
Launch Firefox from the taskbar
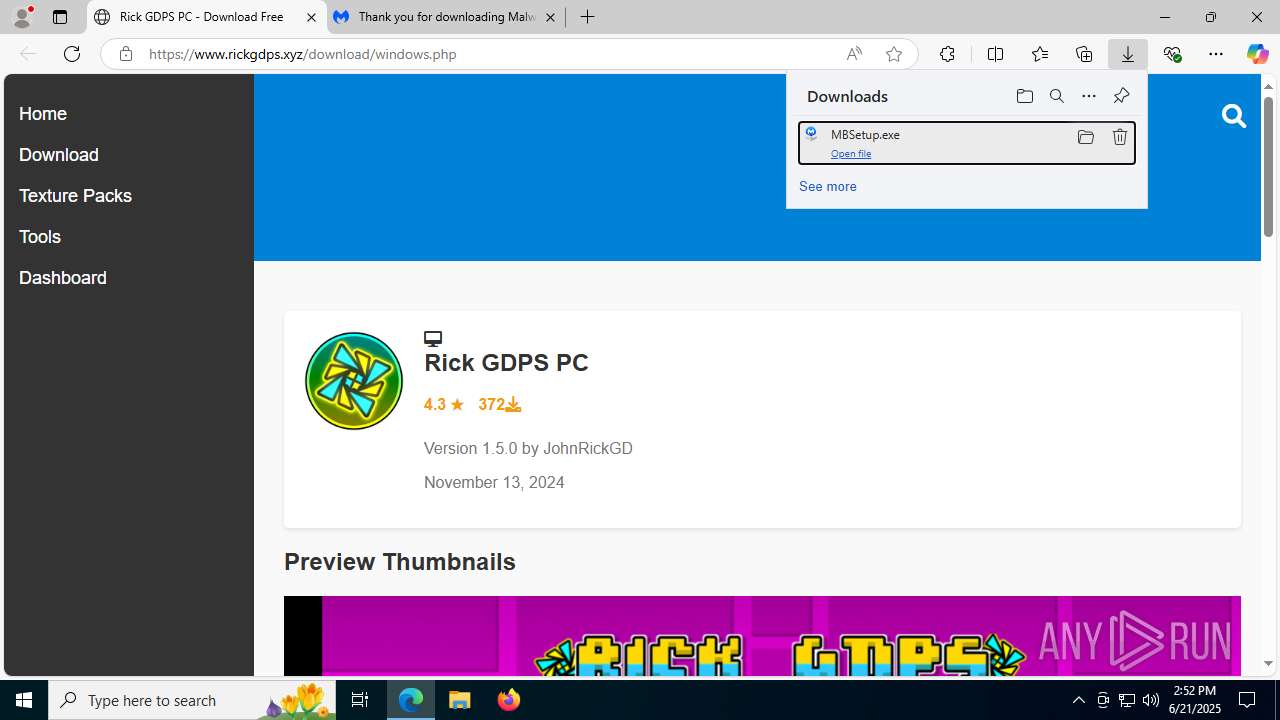(x=508, y=700)
